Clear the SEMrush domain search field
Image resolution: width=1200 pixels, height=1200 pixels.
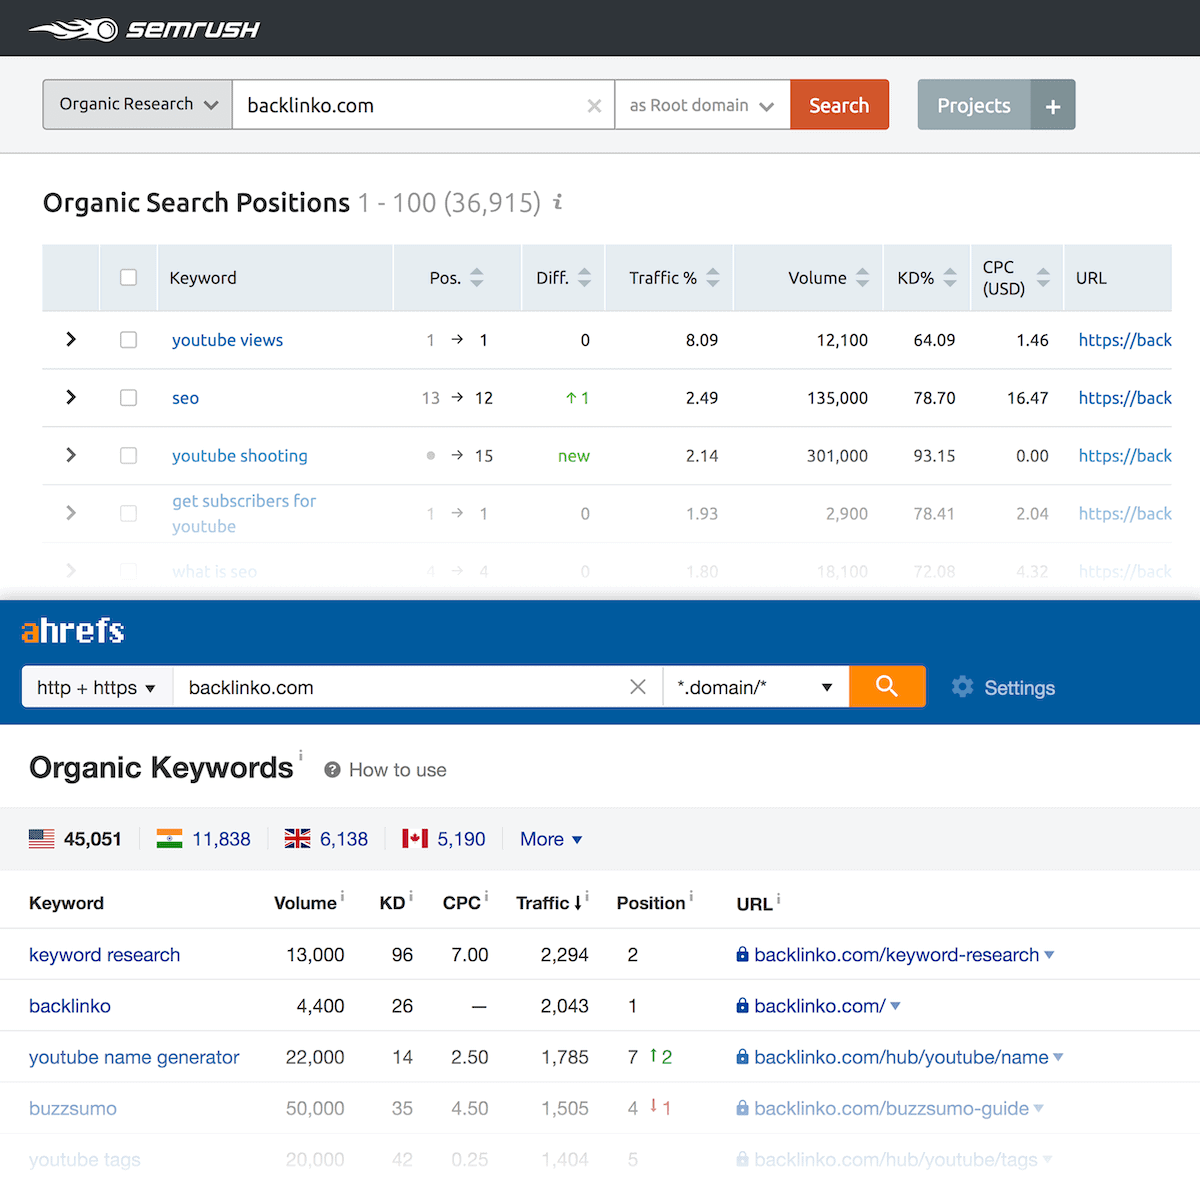point(594,105)
